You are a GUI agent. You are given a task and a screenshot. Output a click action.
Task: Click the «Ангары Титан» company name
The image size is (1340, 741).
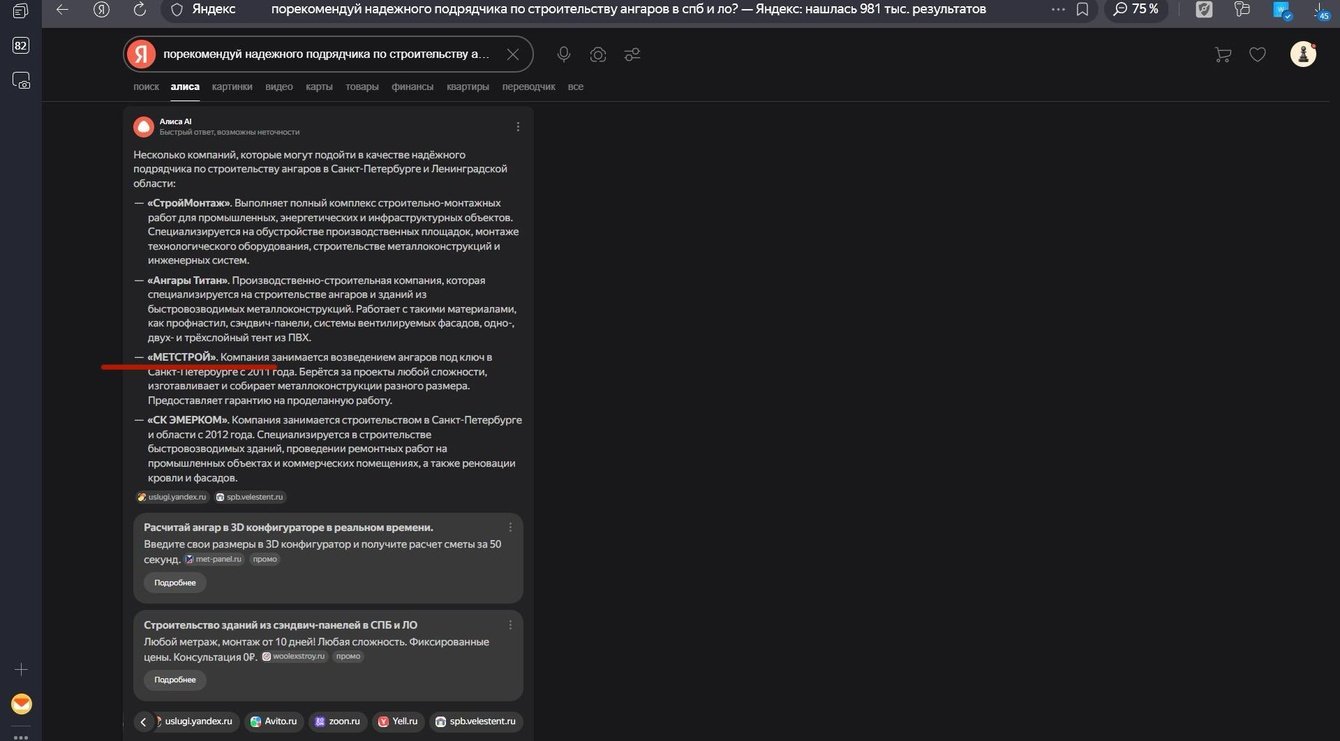coord(188,280)
